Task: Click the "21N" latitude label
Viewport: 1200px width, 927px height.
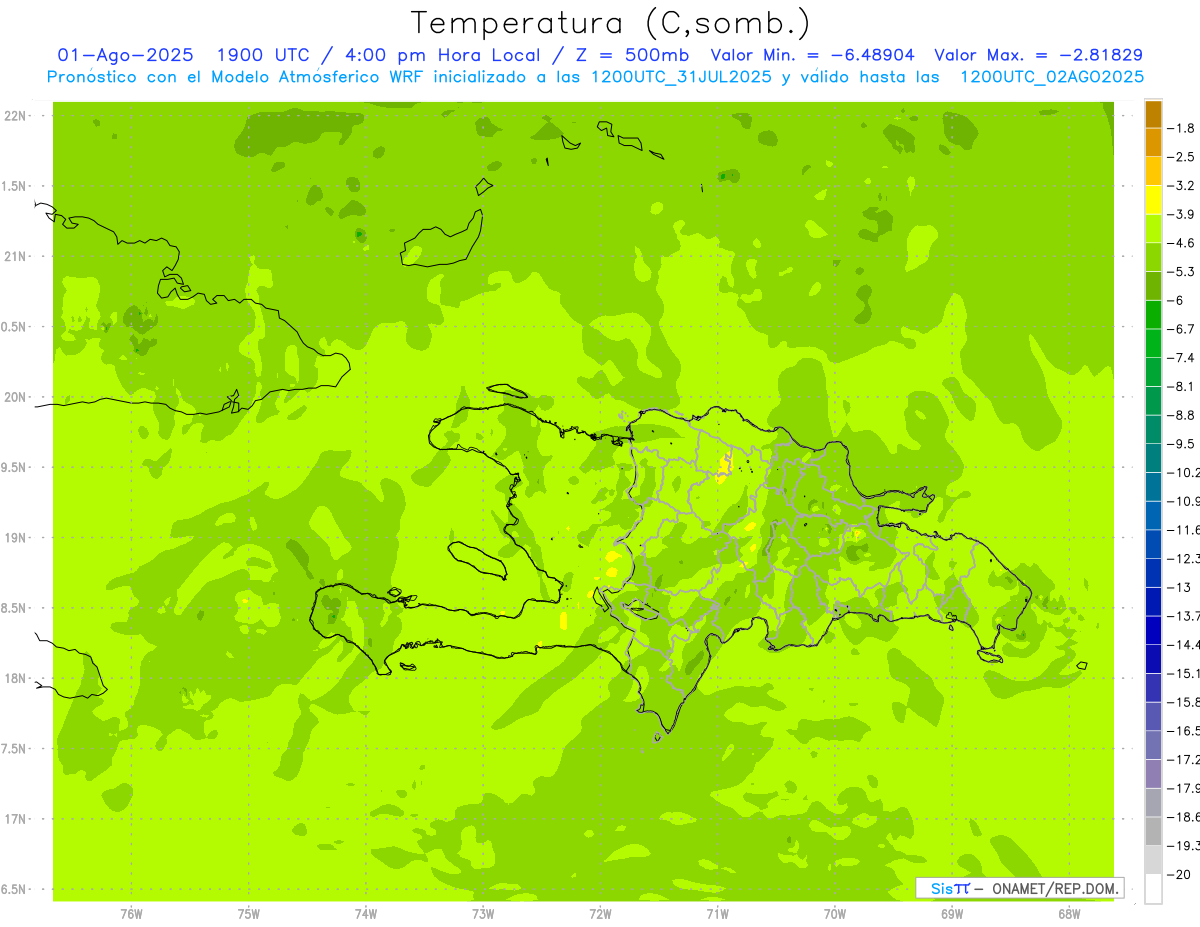Action: pos(16,257)
